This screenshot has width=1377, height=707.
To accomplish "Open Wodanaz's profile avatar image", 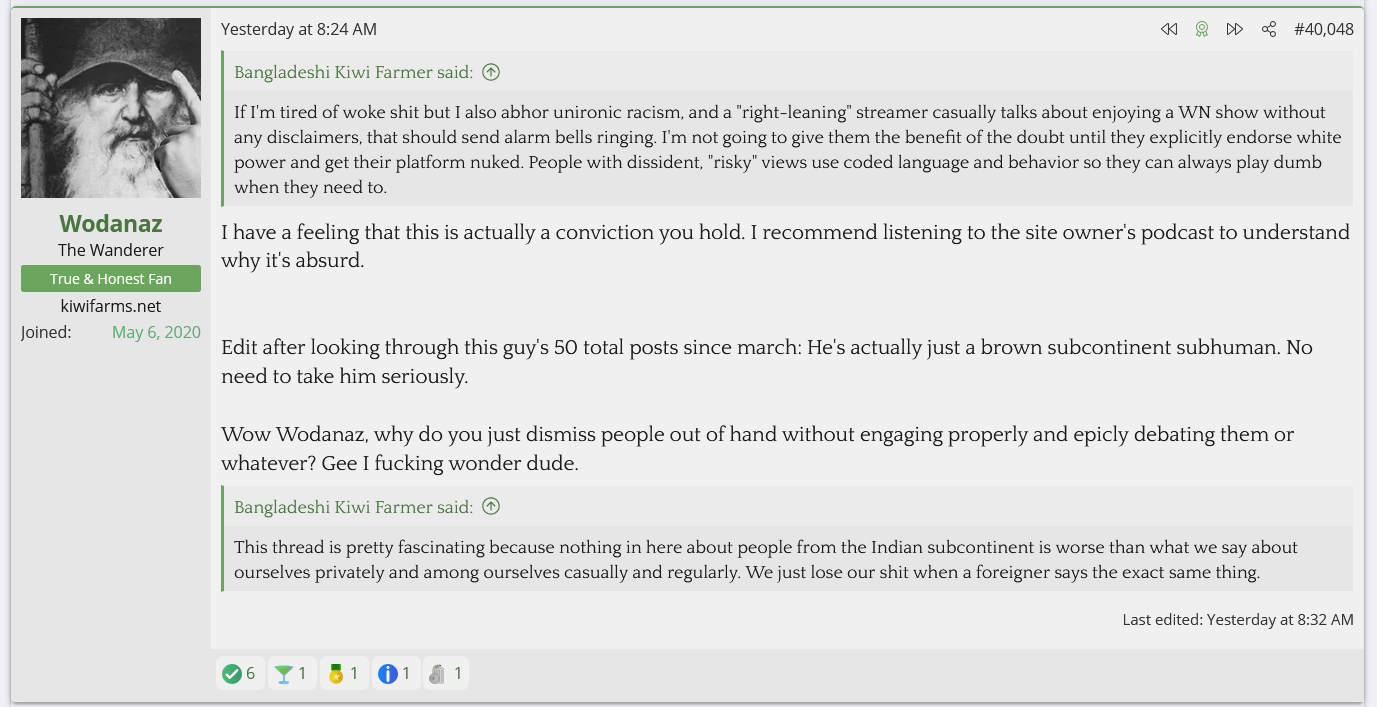I will [111, 108].
